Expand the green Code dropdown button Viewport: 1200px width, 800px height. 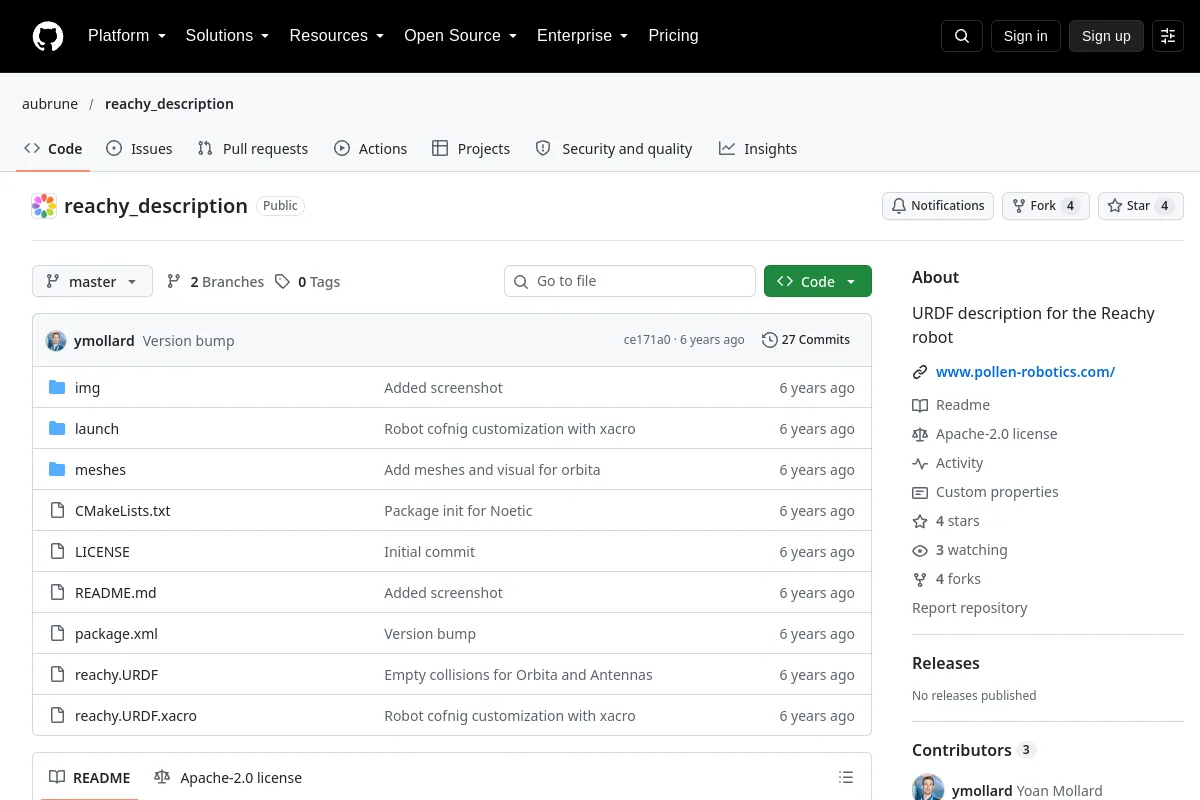(818, 282)
